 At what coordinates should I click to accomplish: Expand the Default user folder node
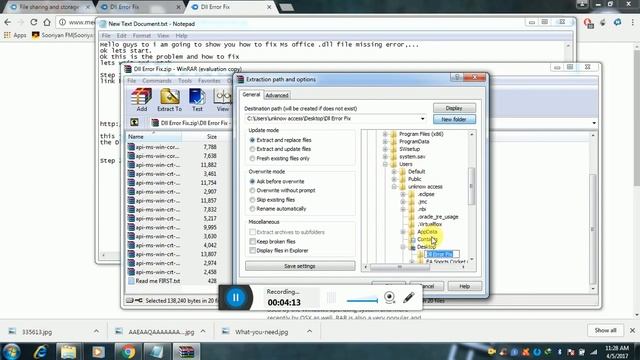click(394, 171)
